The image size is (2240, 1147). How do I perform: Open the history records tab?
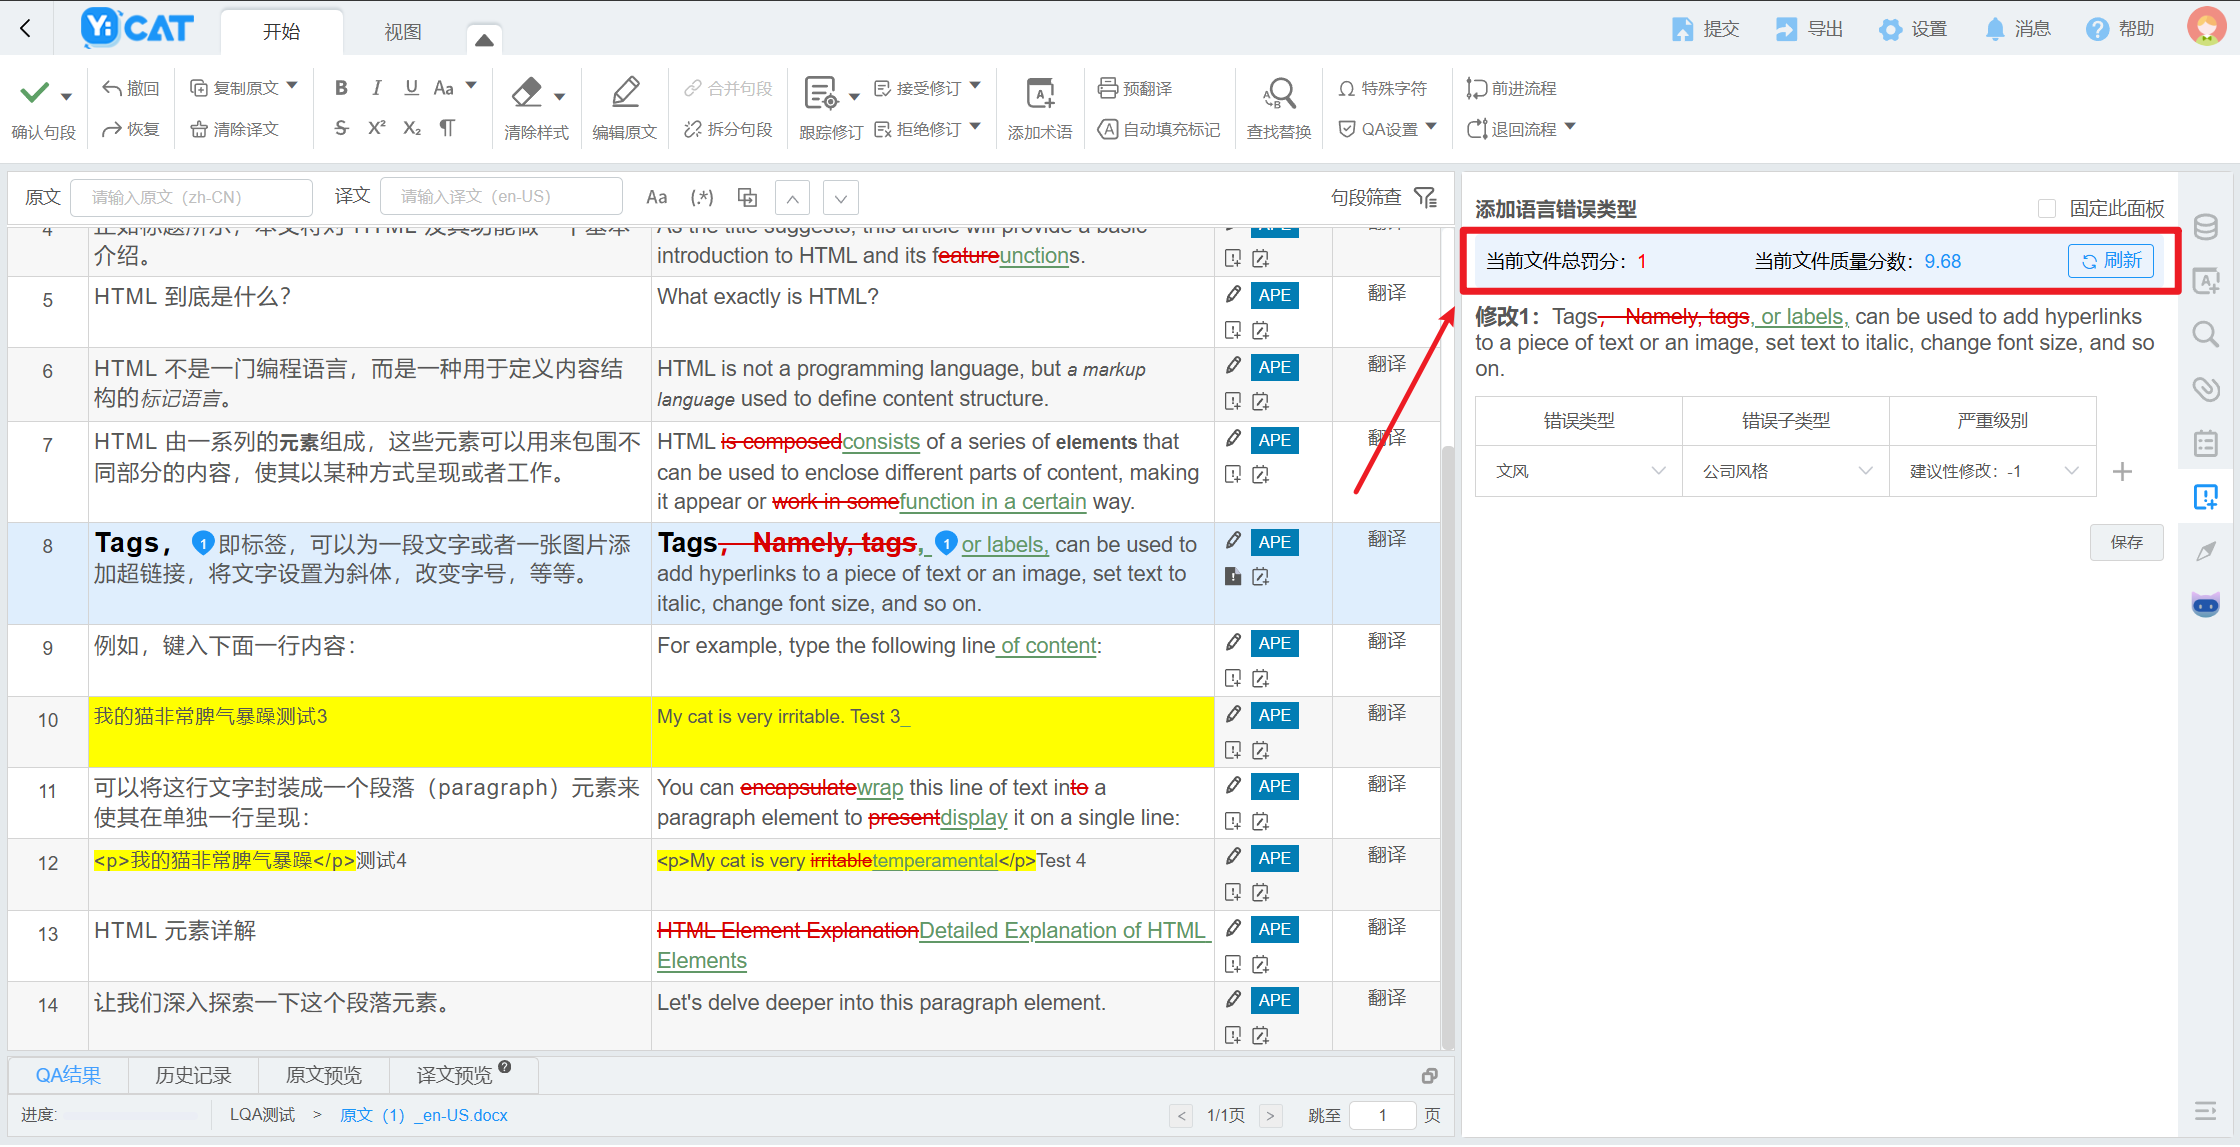[x=194, y=1075]
